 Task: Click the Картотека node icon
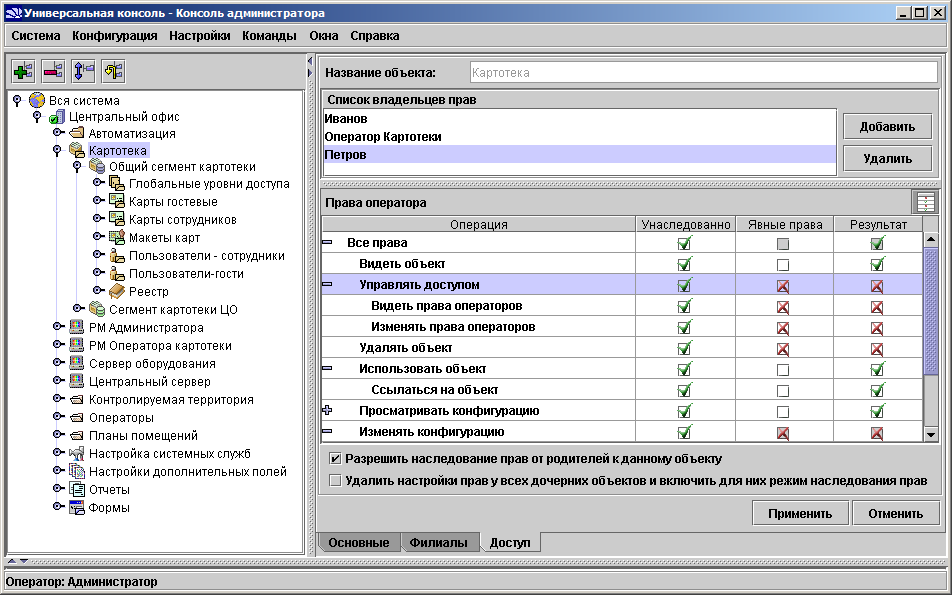76,150
